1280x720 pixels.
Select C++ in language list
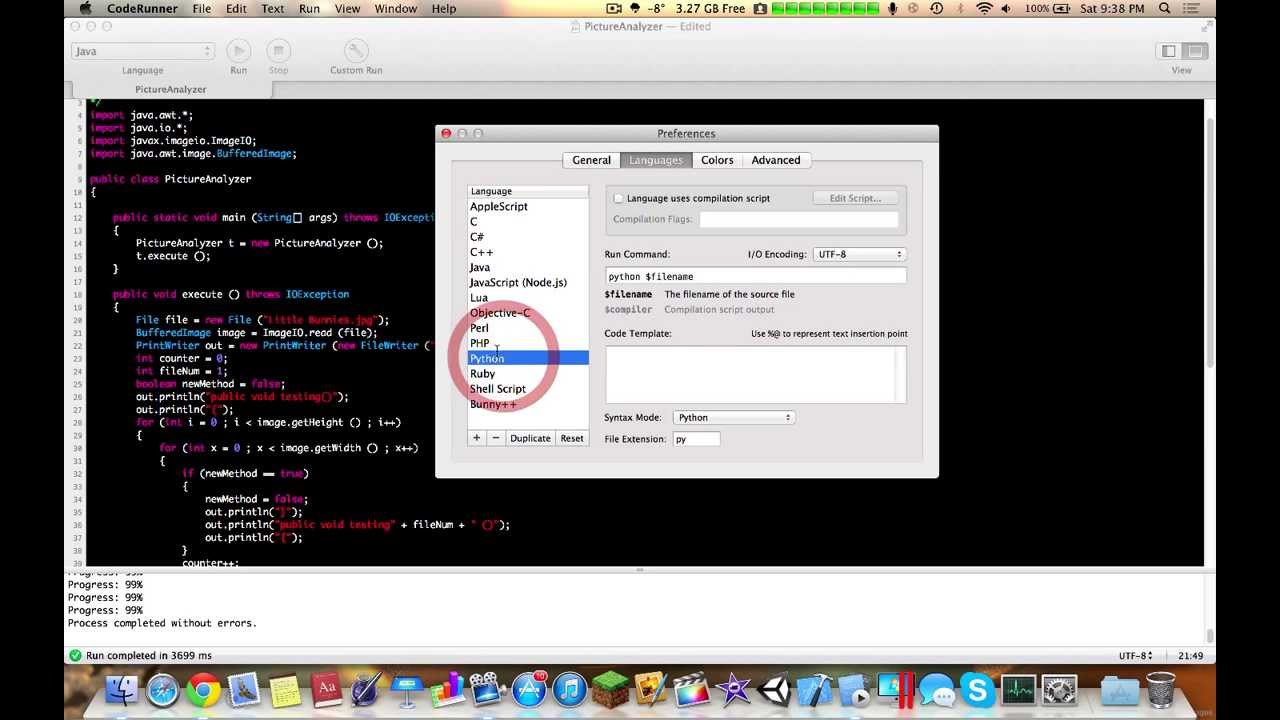point(528,252)
